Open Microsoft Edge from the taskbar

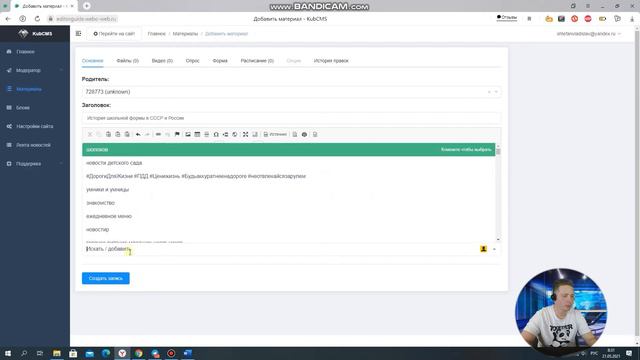(106, 353)
